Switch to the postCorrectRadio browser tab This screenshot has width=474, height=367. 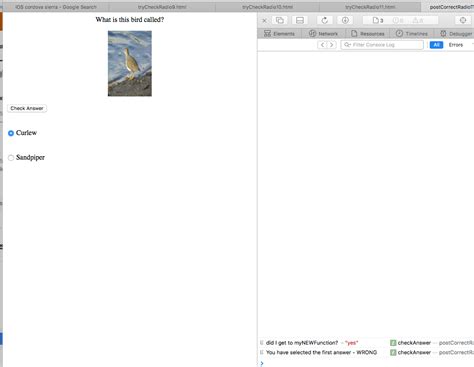click(x=448, y=7)
